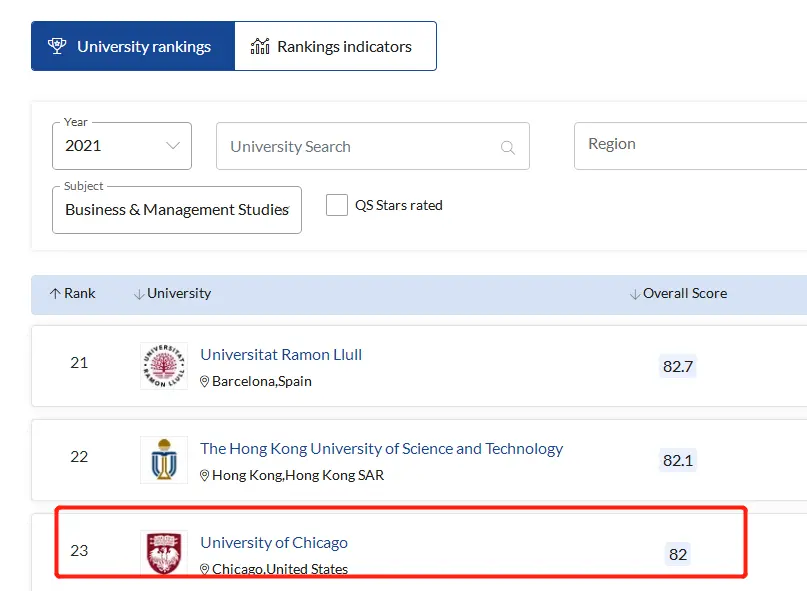Viewport: 807px width, 591px height.
Task: Click the location pin beside Hong Kong,Hong Kong SAR
Action: click(204, 475)
